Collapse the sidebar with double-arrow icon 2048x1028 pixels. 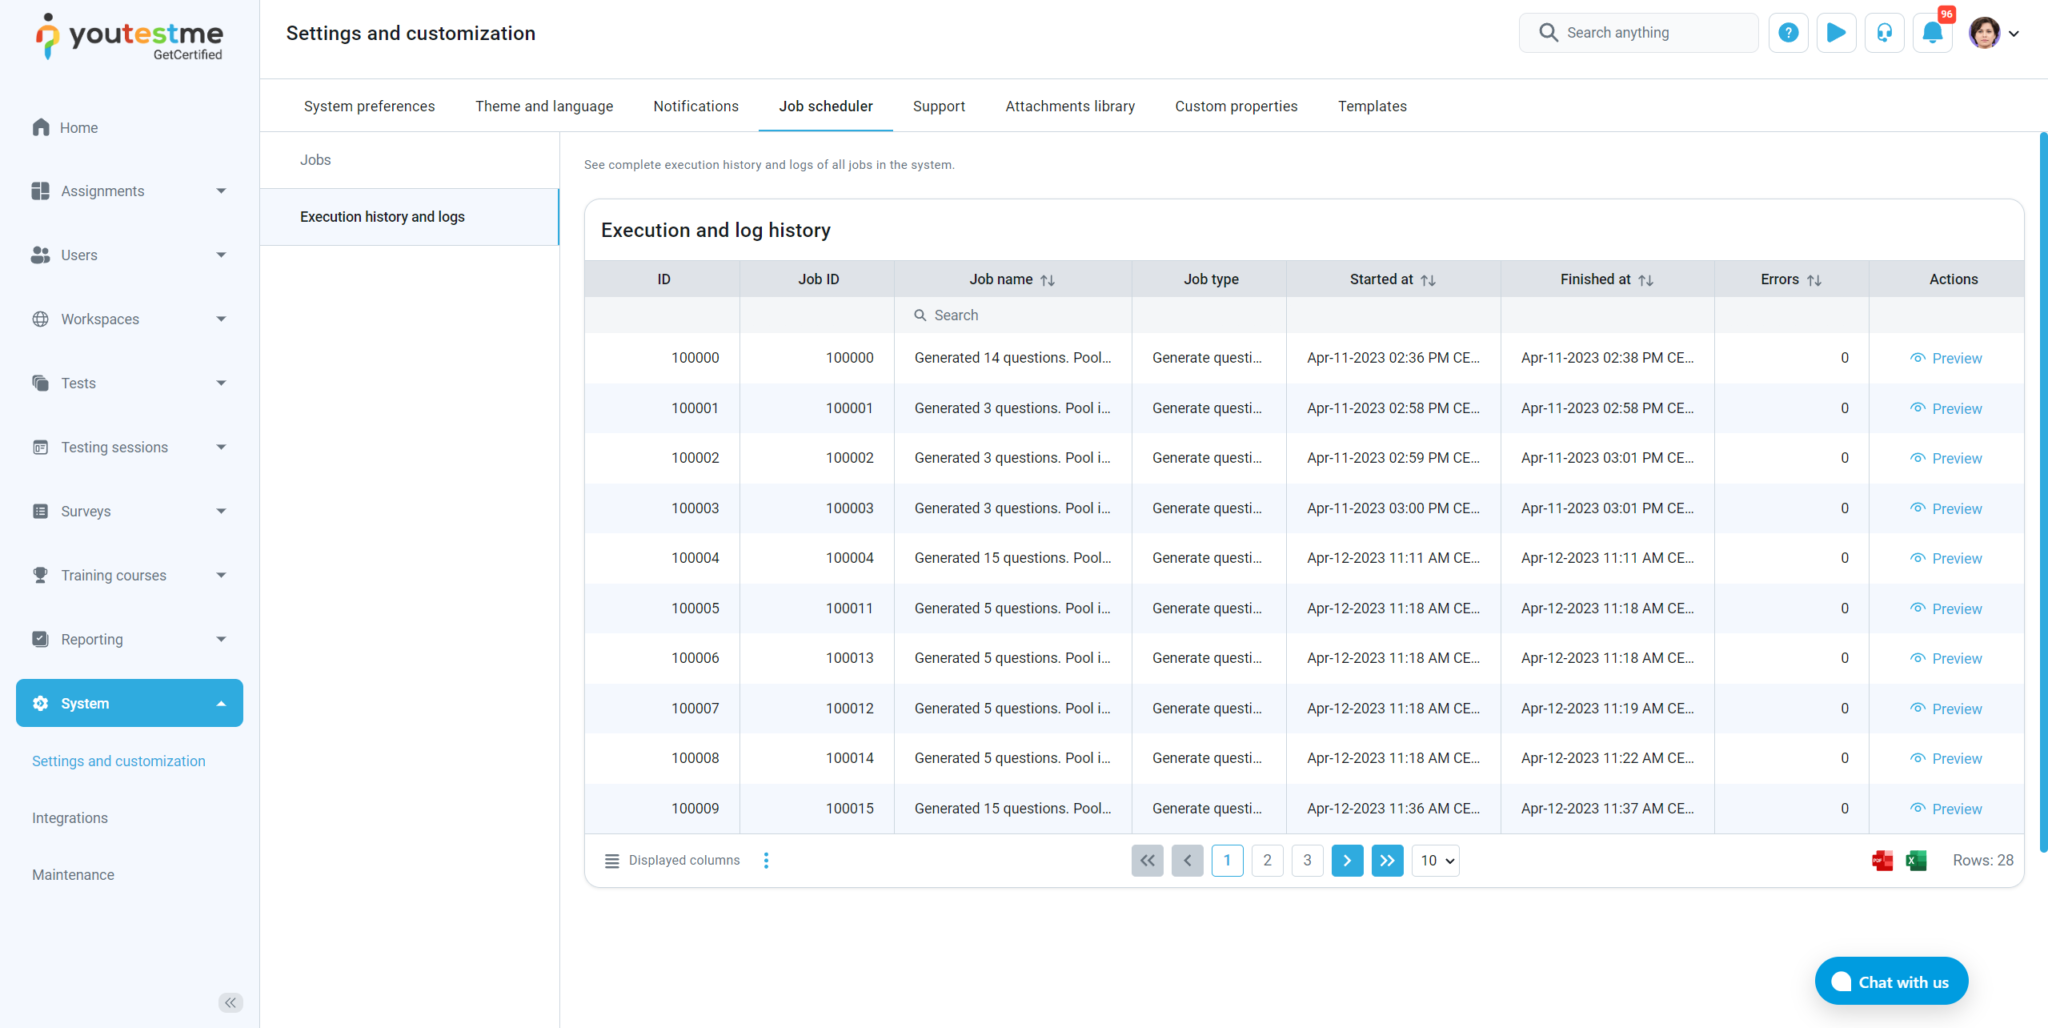(x=230, y=1003)
